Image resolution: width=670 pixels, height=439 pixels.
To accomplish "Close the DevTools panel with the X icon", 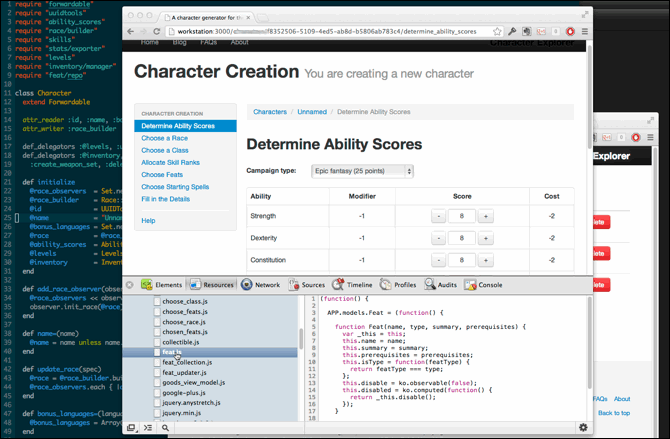I will tap(130, 285).
